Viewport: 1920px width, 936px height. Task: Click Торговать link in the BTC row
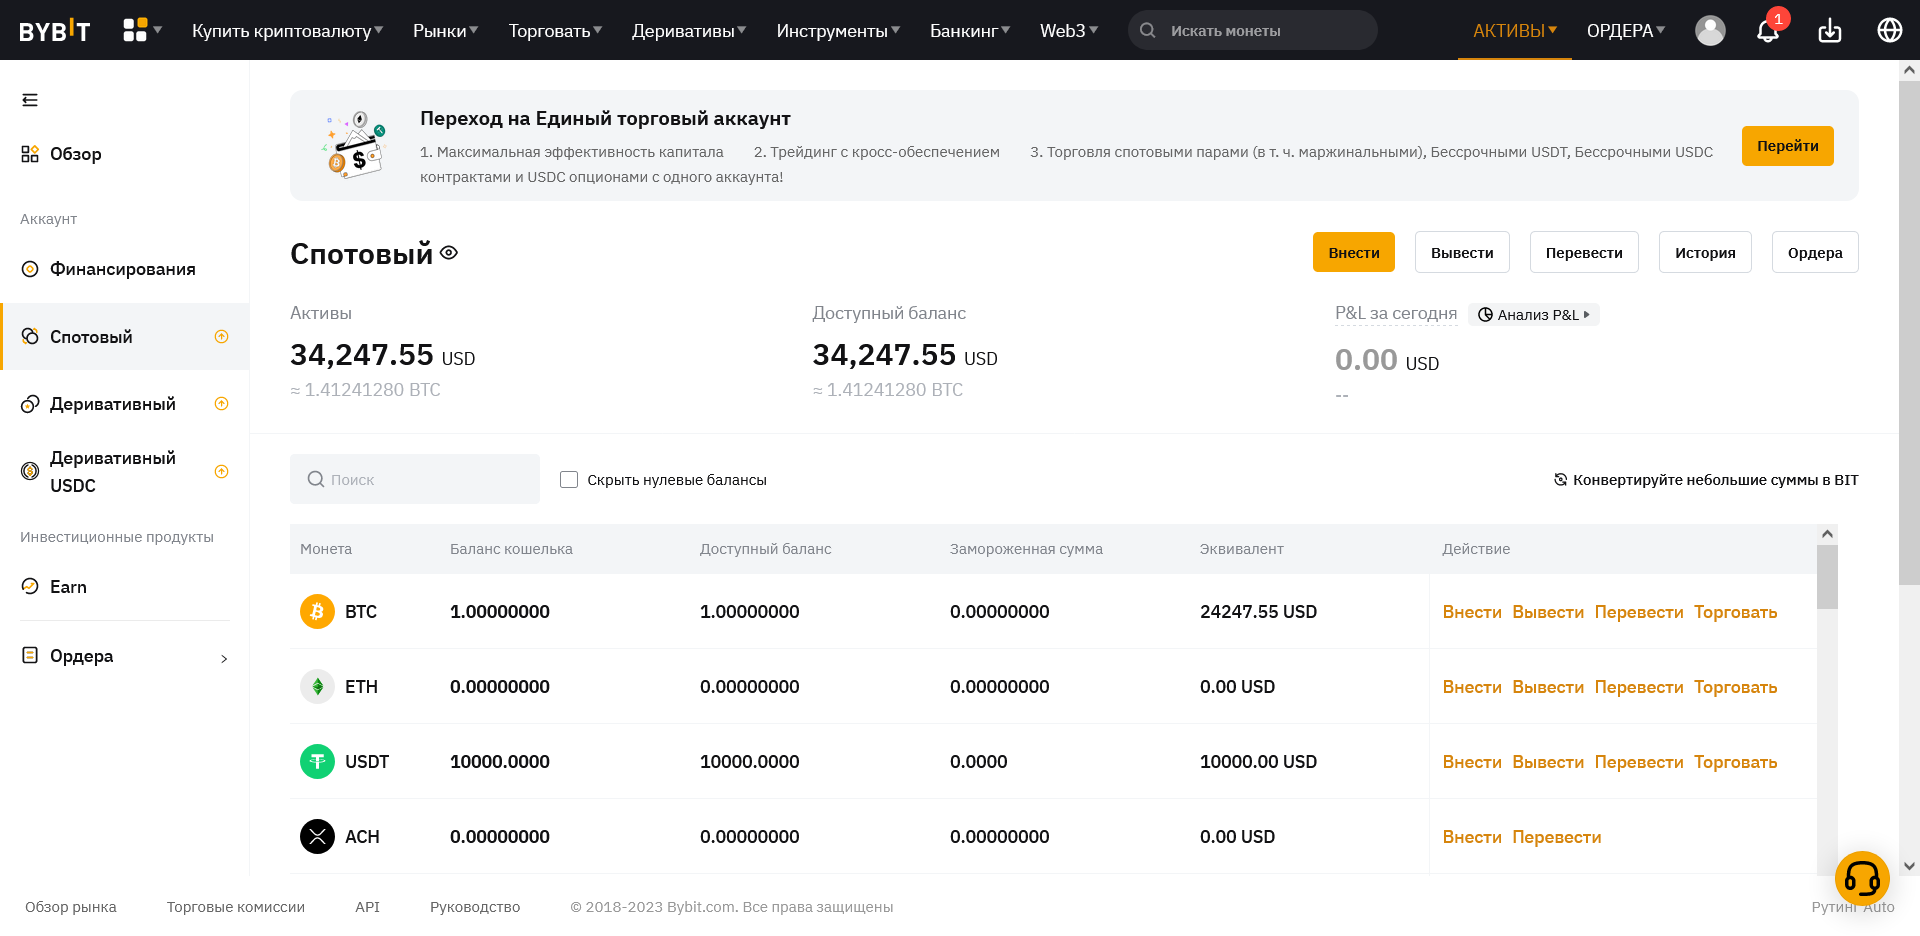(1735, 612)
